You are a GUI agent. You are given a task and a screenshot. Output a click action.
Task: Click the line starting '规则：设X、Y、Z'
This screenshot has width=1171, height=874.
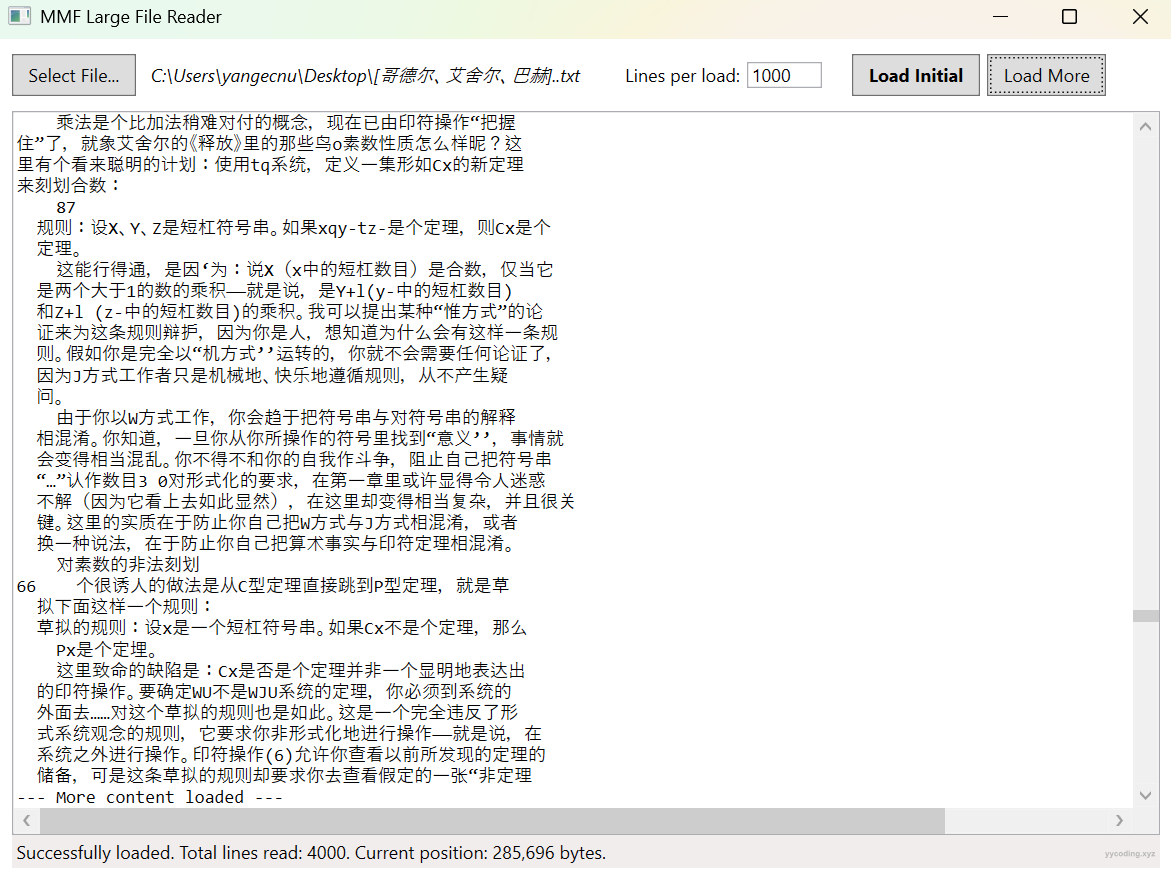click(293, 228)
